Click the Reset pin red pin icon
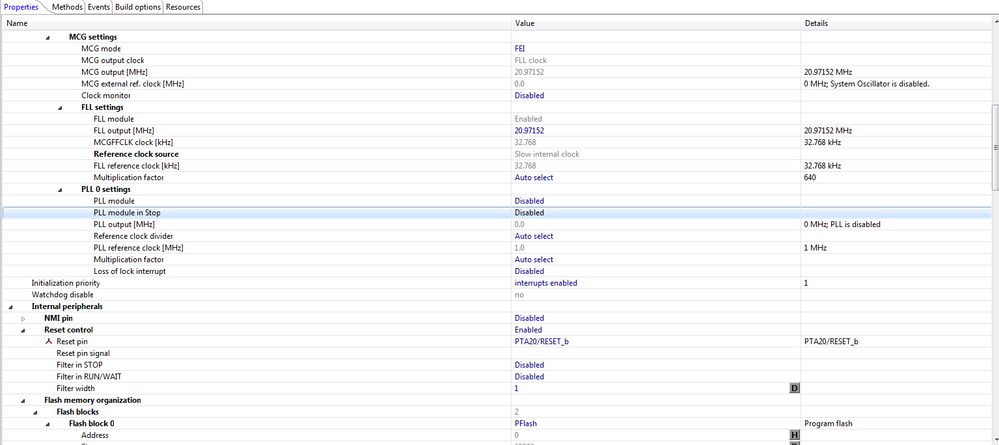The height and width of the screenshot is (445, 999). click(x=49, y=341)
